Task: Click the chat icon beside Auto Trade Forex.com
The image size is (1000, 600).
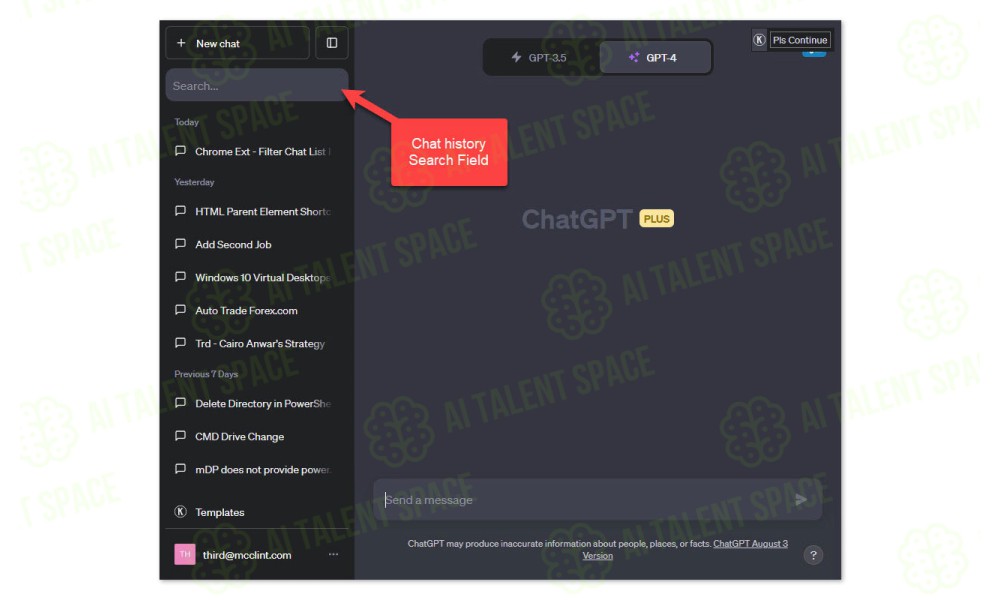Action: tap(180, 310)
